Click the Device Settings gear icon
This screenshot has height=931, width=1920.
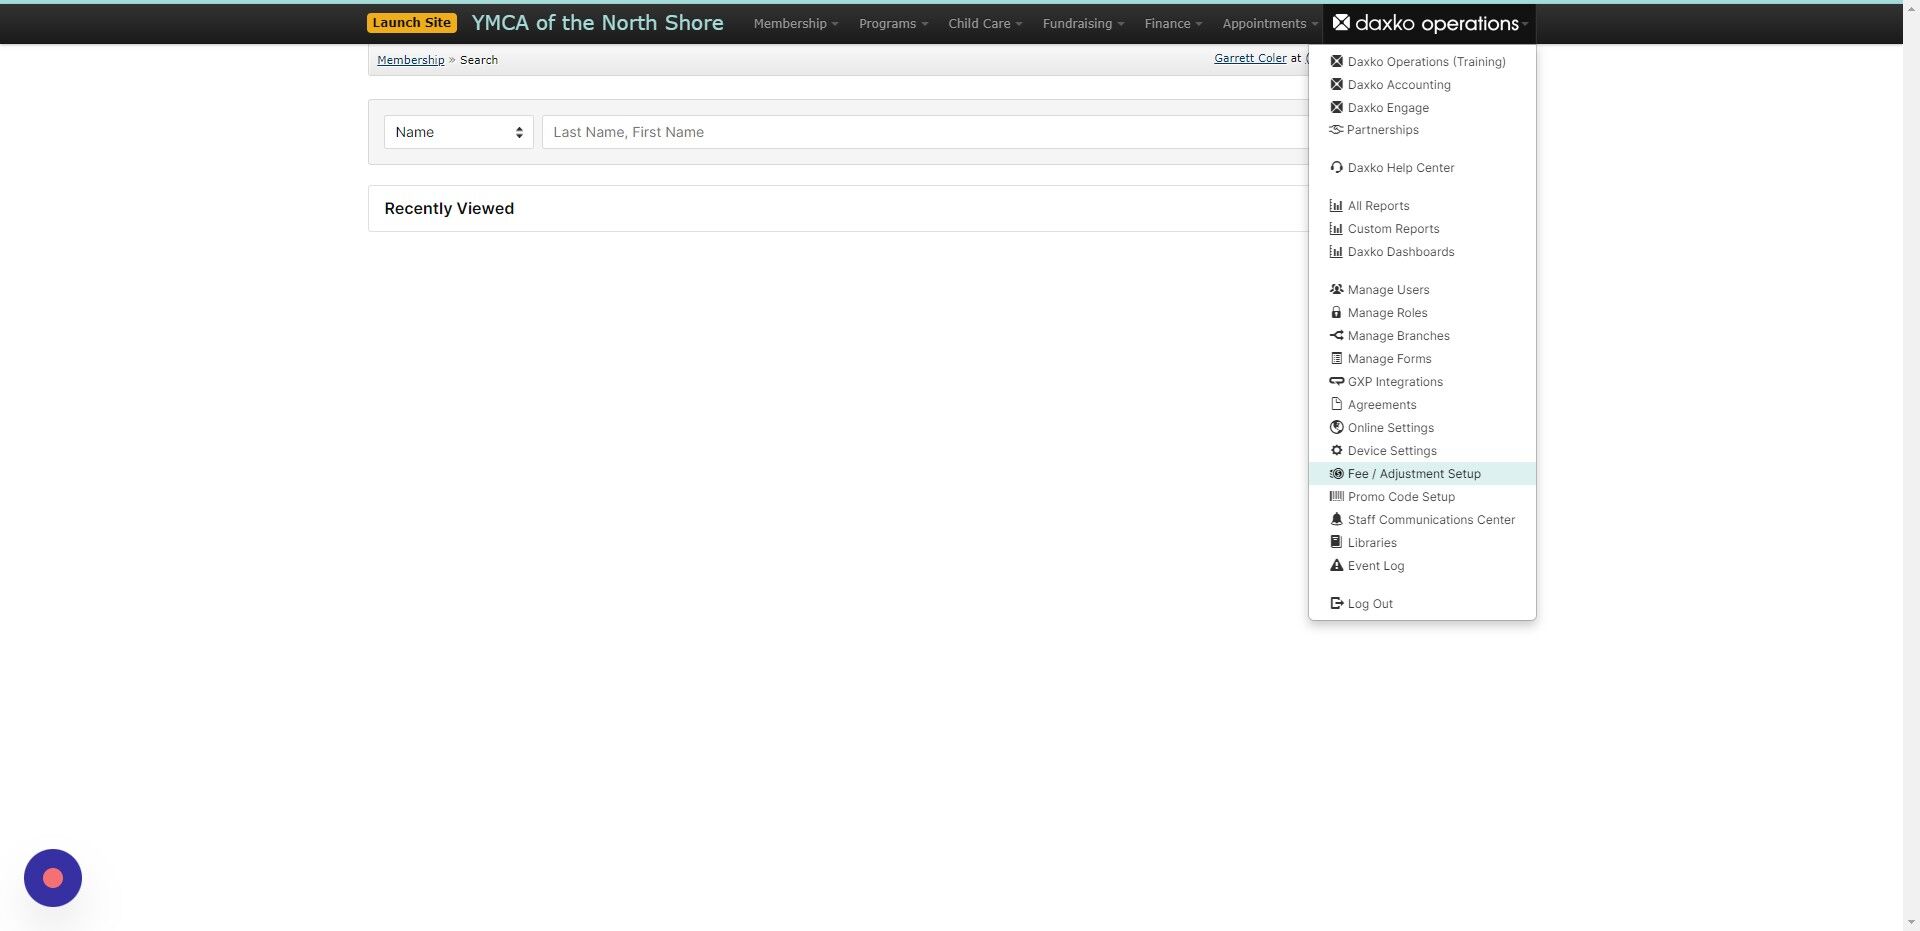coord(1336,450)
